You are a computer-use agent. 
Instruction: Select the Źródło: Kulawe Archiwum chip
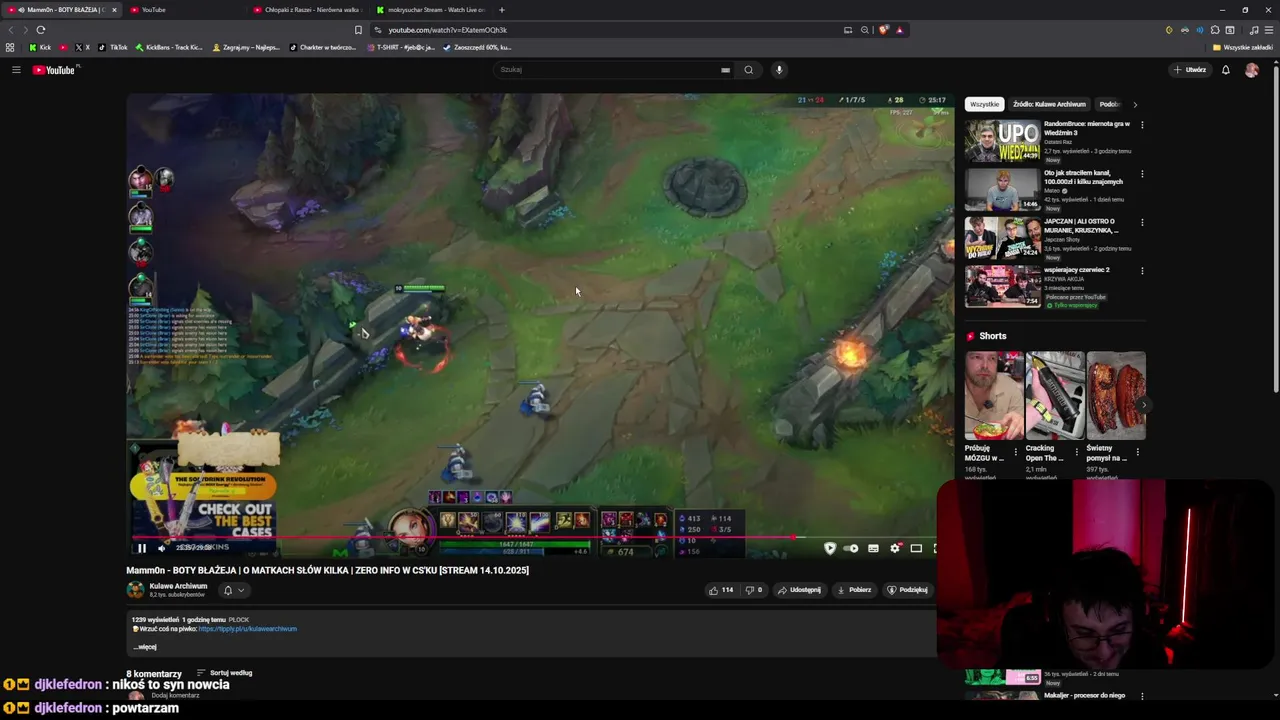1049,104
